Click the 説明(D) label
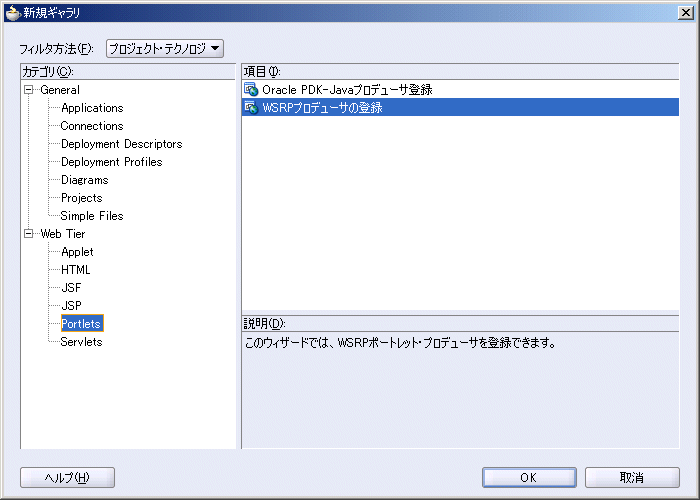This screenshot has height=500, width=700. click(264, 323)
